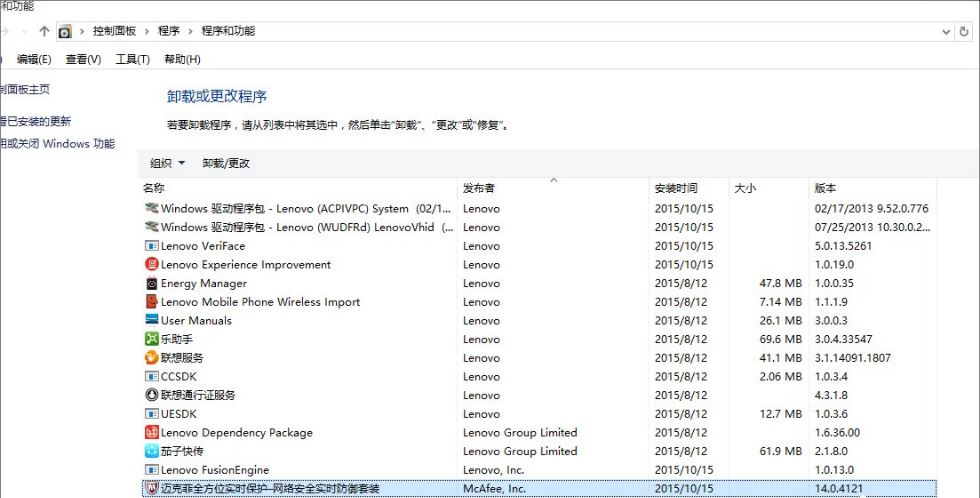Image resolution: width=980 pixels, height=498 pixels.
Task: Select Lenovo Mobile Phone Wireless Import name
Action: [260, 302]
